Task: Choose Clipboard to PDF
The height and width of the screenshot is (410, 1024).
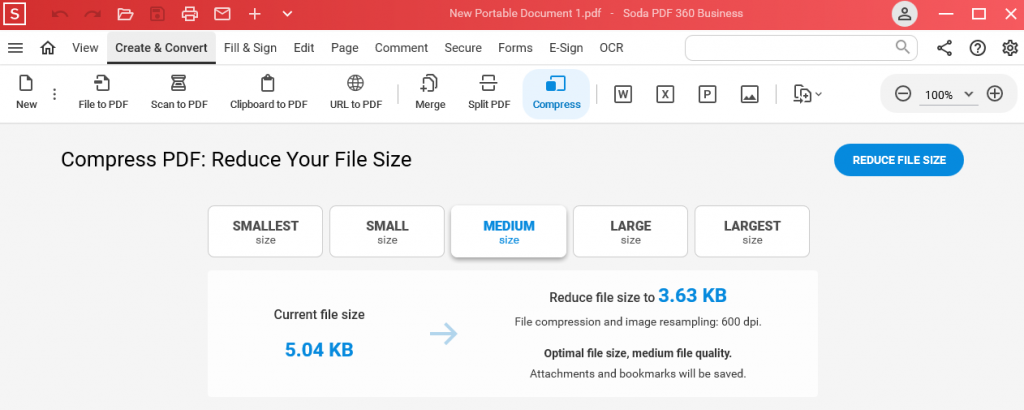Action: coord(268,93)
